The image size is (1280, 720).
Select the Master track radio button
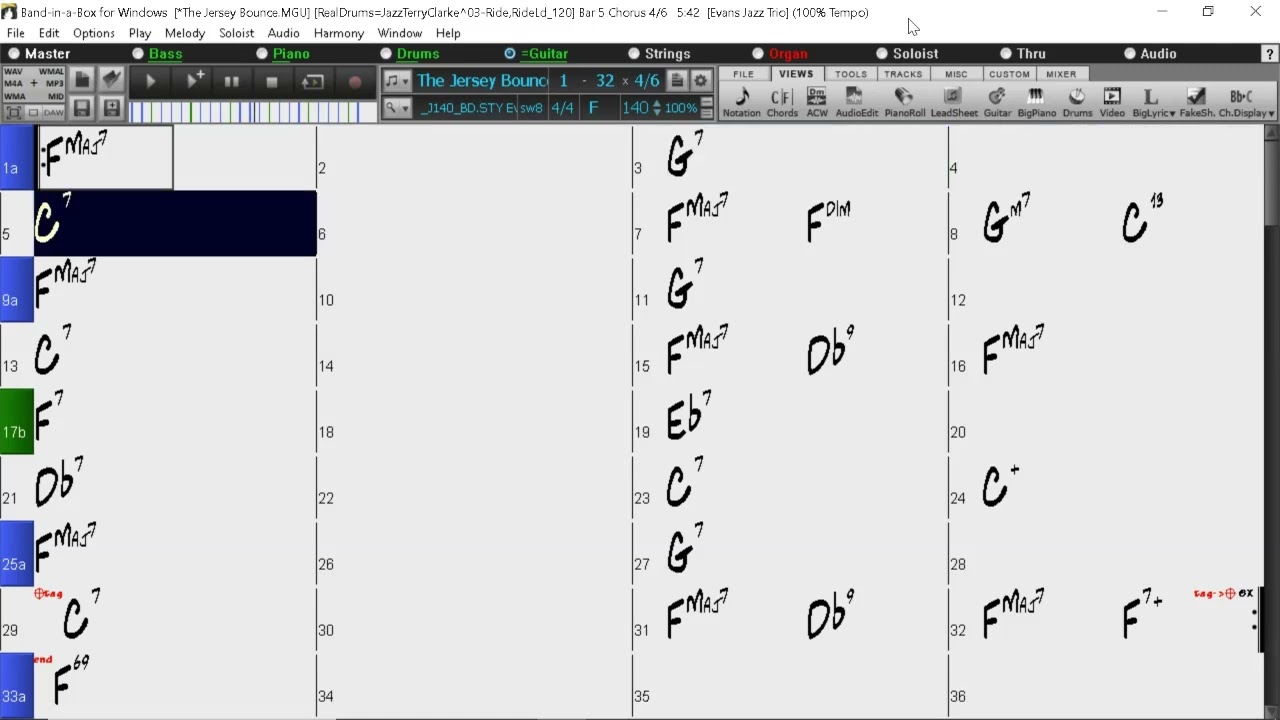[14, 54]
